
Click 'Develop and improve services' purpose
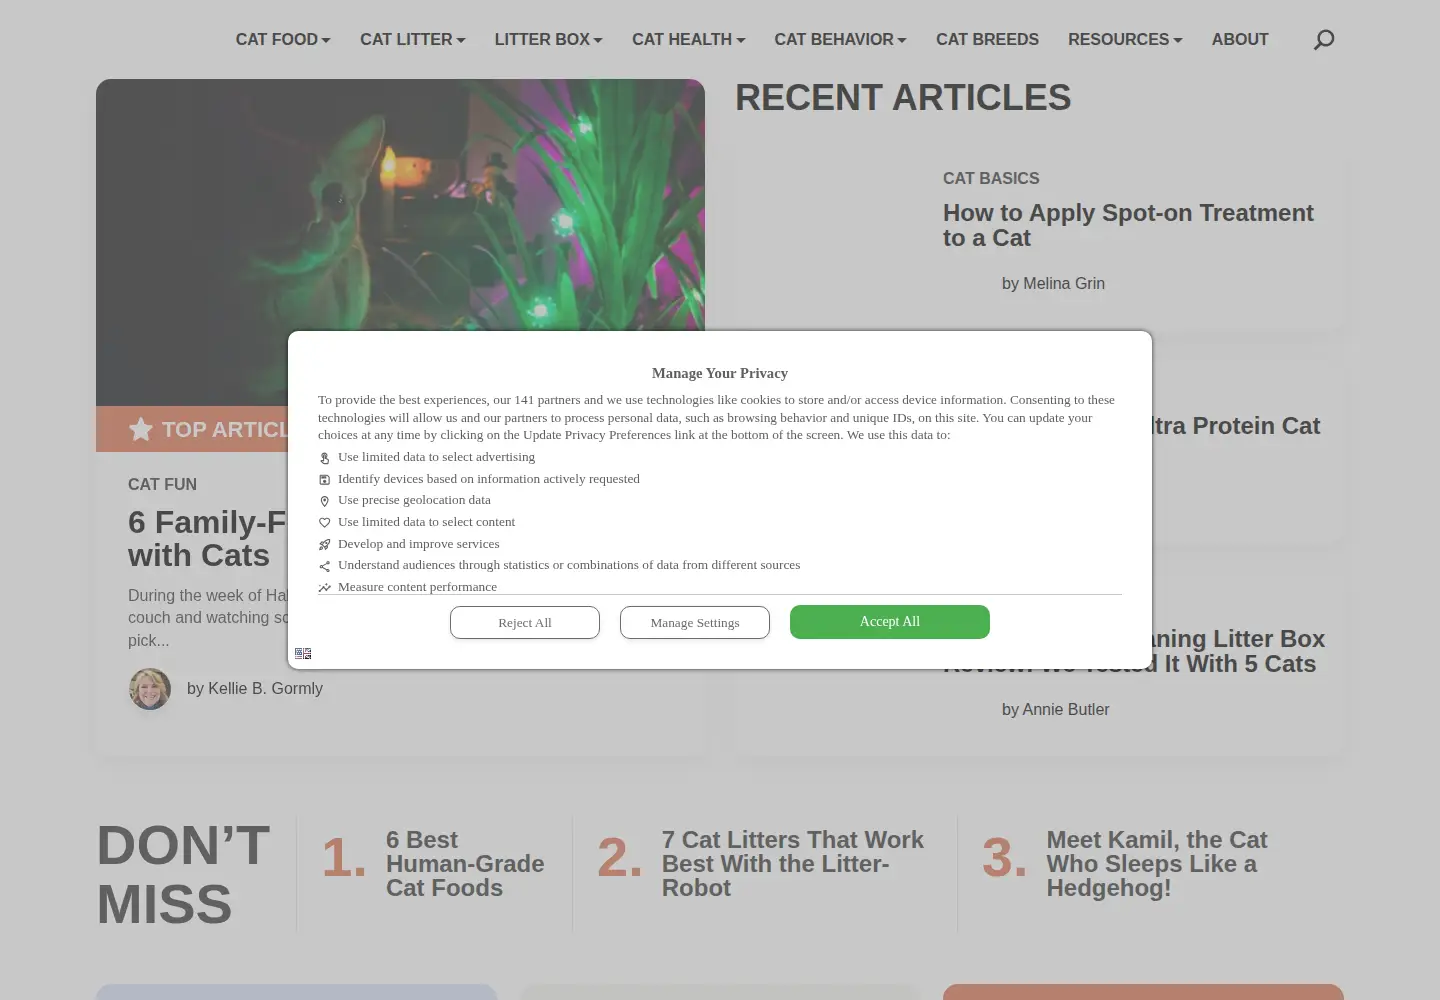(418, 544)
